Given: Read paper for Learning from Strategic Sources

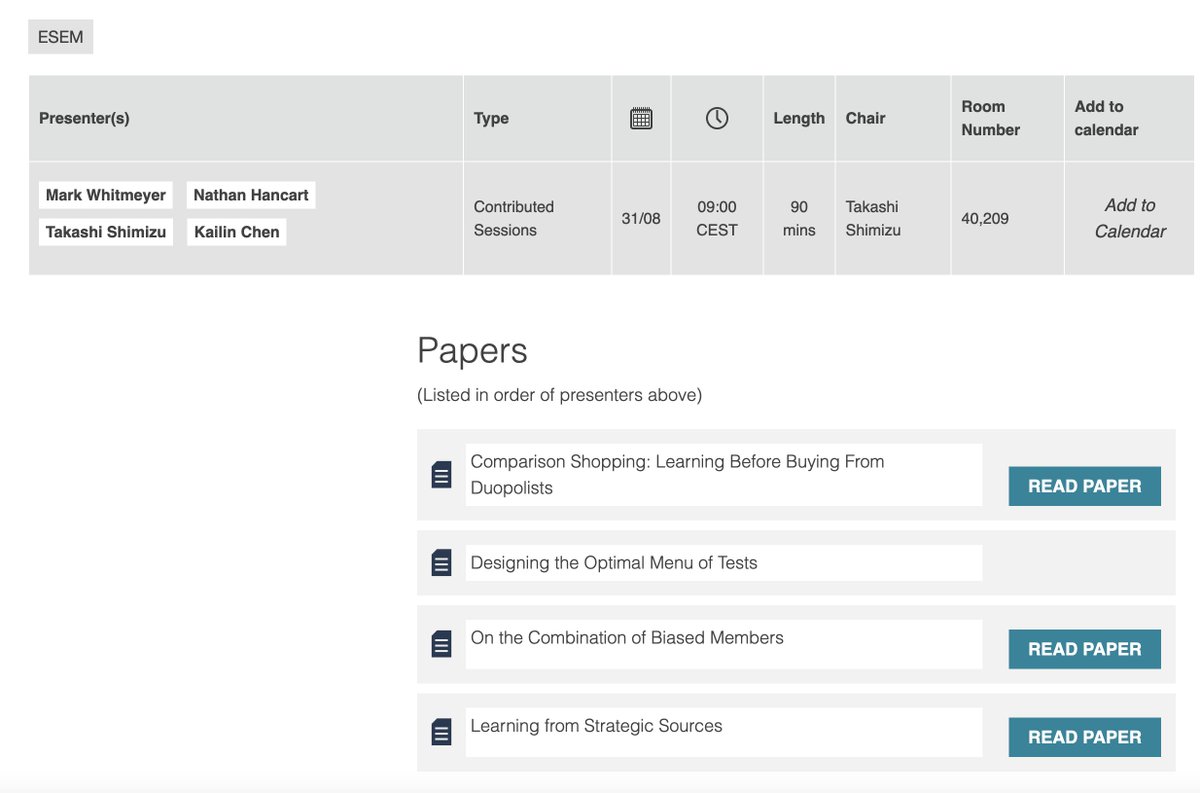Looking at the screenshot, I should [x=1085, y=737].
